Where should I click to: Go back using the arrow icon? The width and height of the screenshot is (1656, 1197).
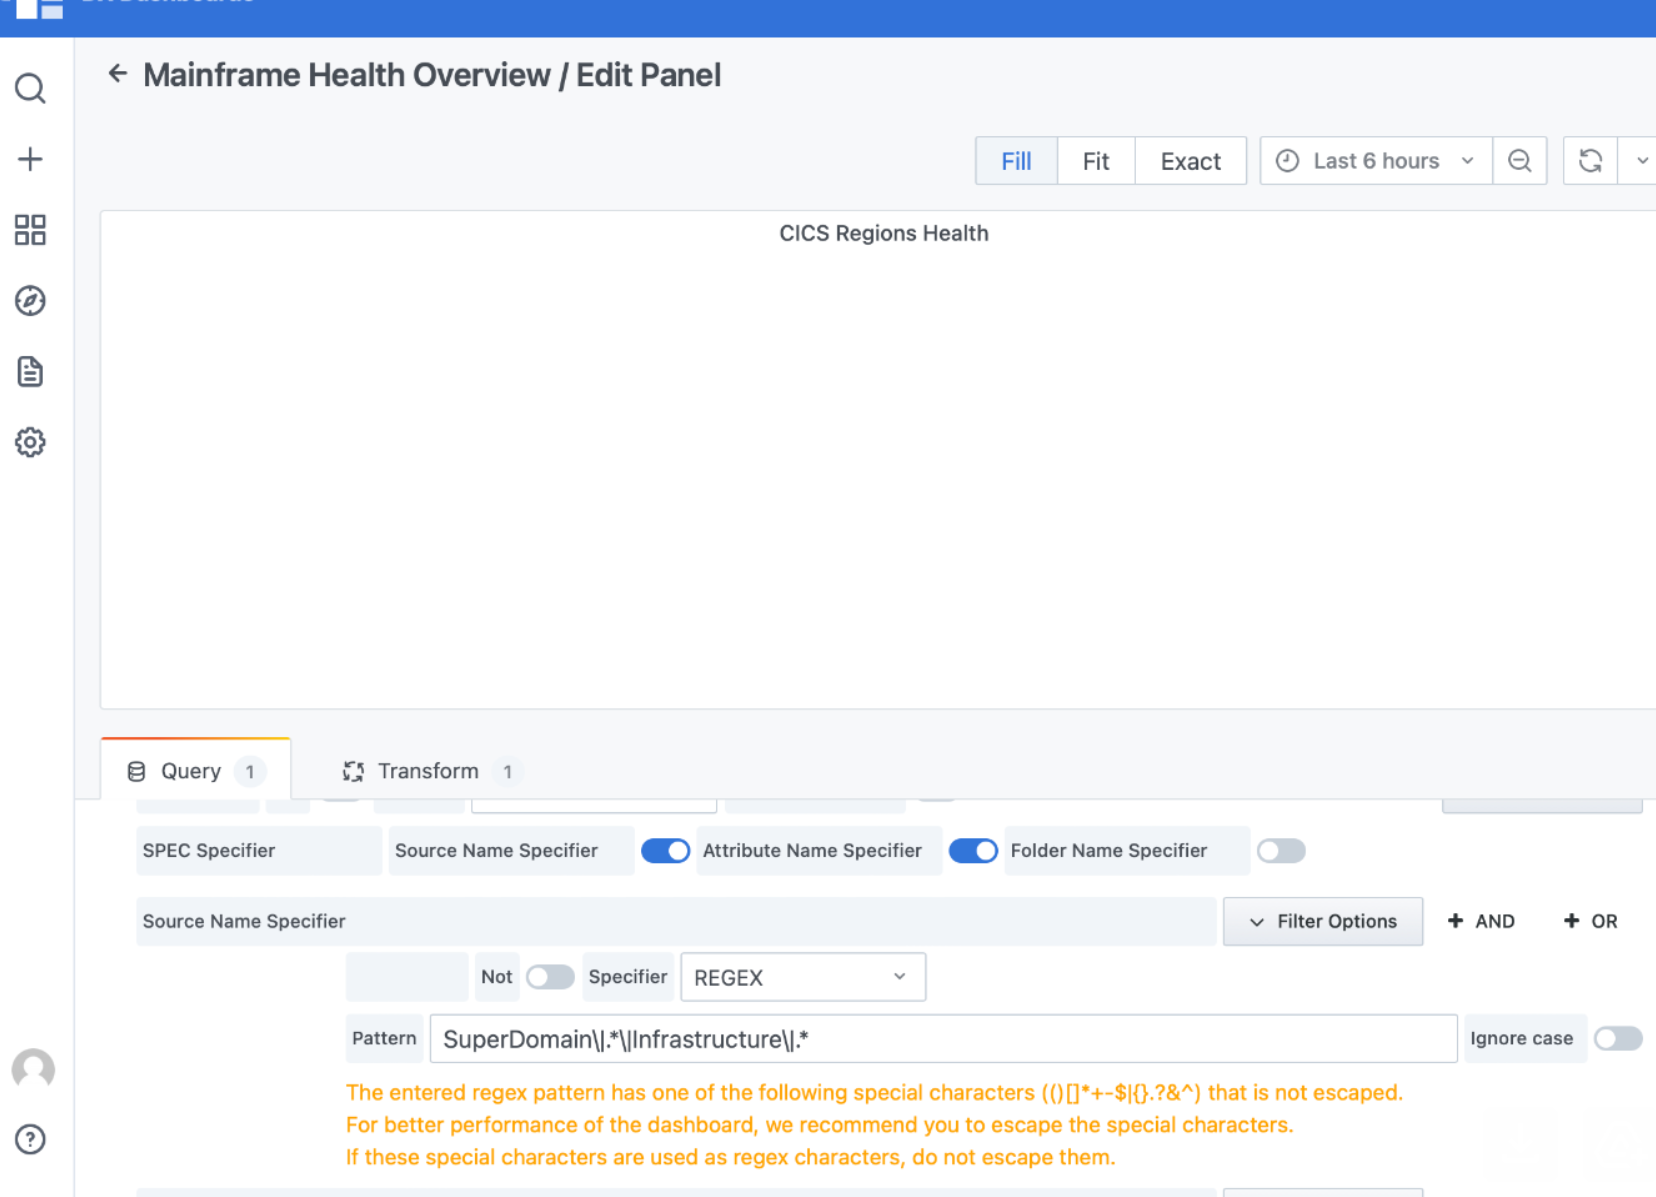pos(118,74)
